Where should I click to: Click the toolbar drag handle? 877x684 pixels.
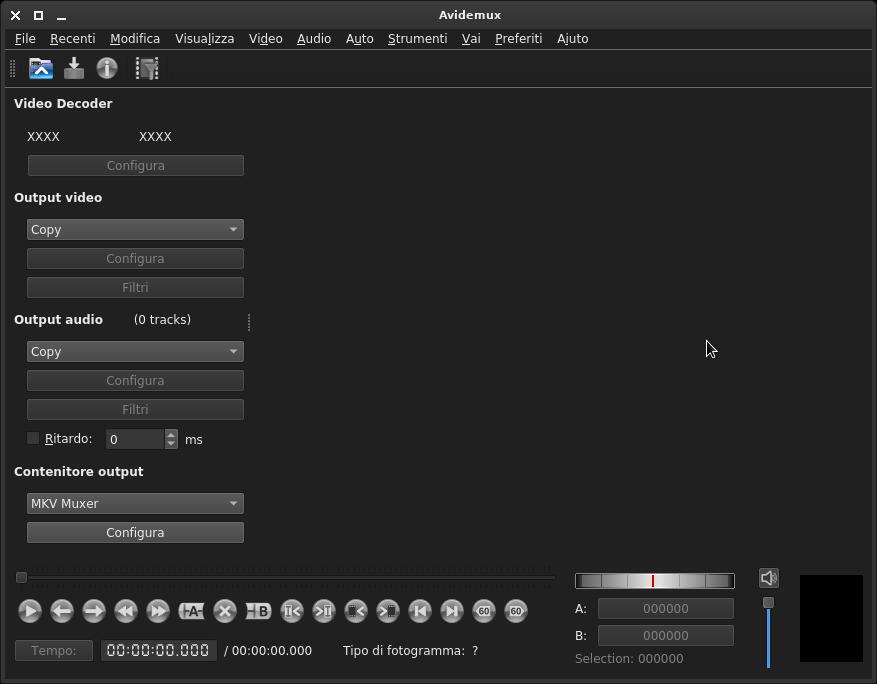(x=12, y=68)
